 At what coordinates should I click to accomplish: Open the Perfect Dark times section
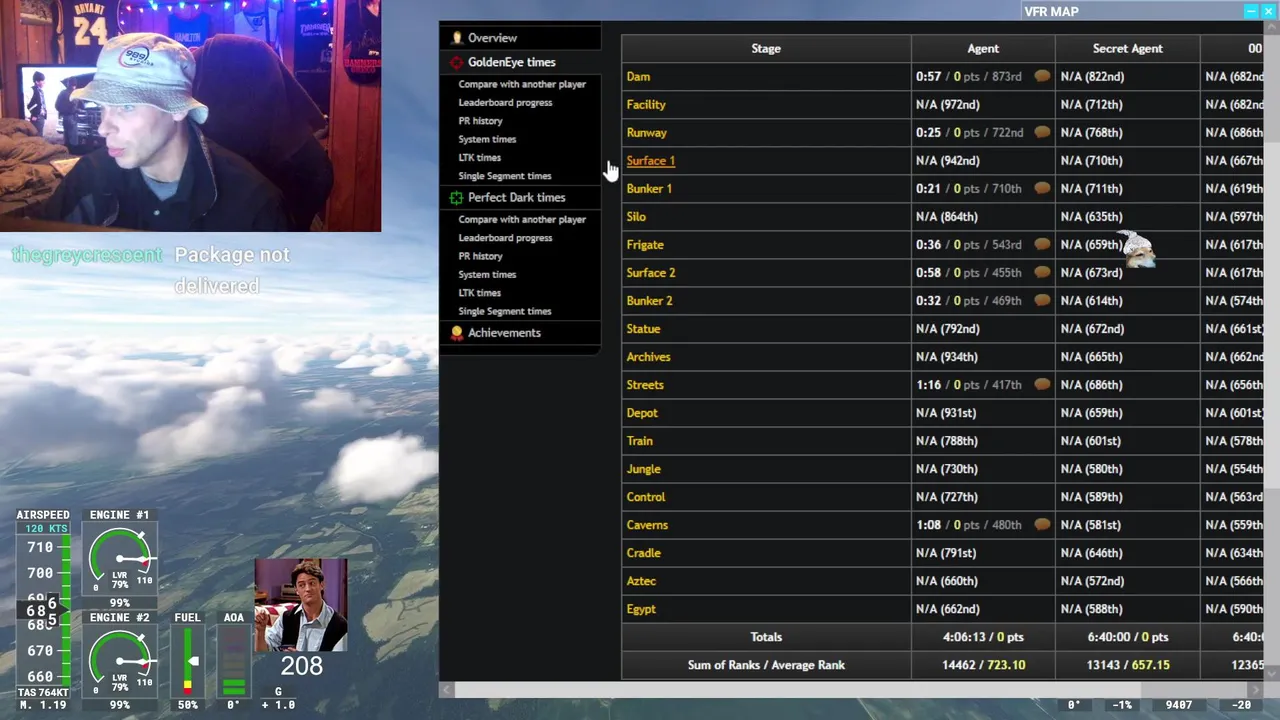pyautogui.click(x=516, y=198)
